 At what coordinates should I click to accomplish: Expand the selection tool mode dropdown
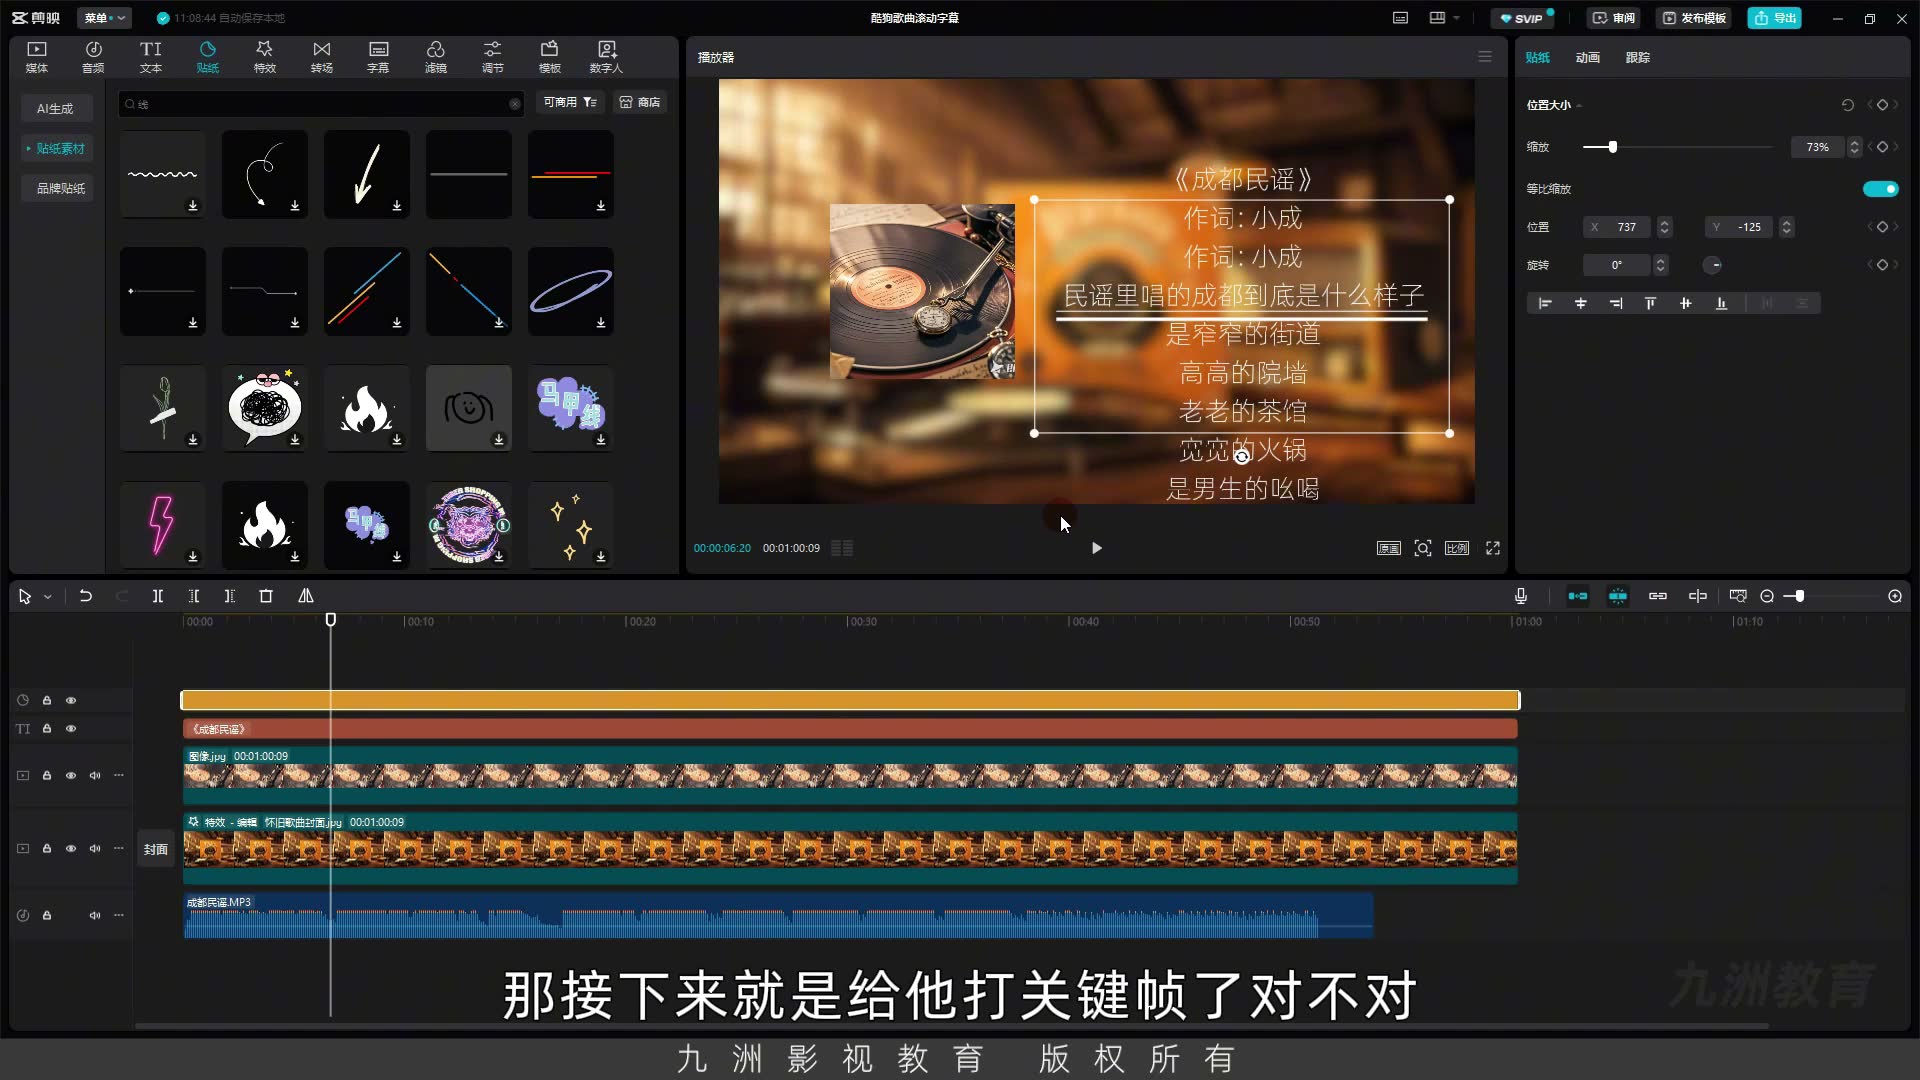point(47,597)
